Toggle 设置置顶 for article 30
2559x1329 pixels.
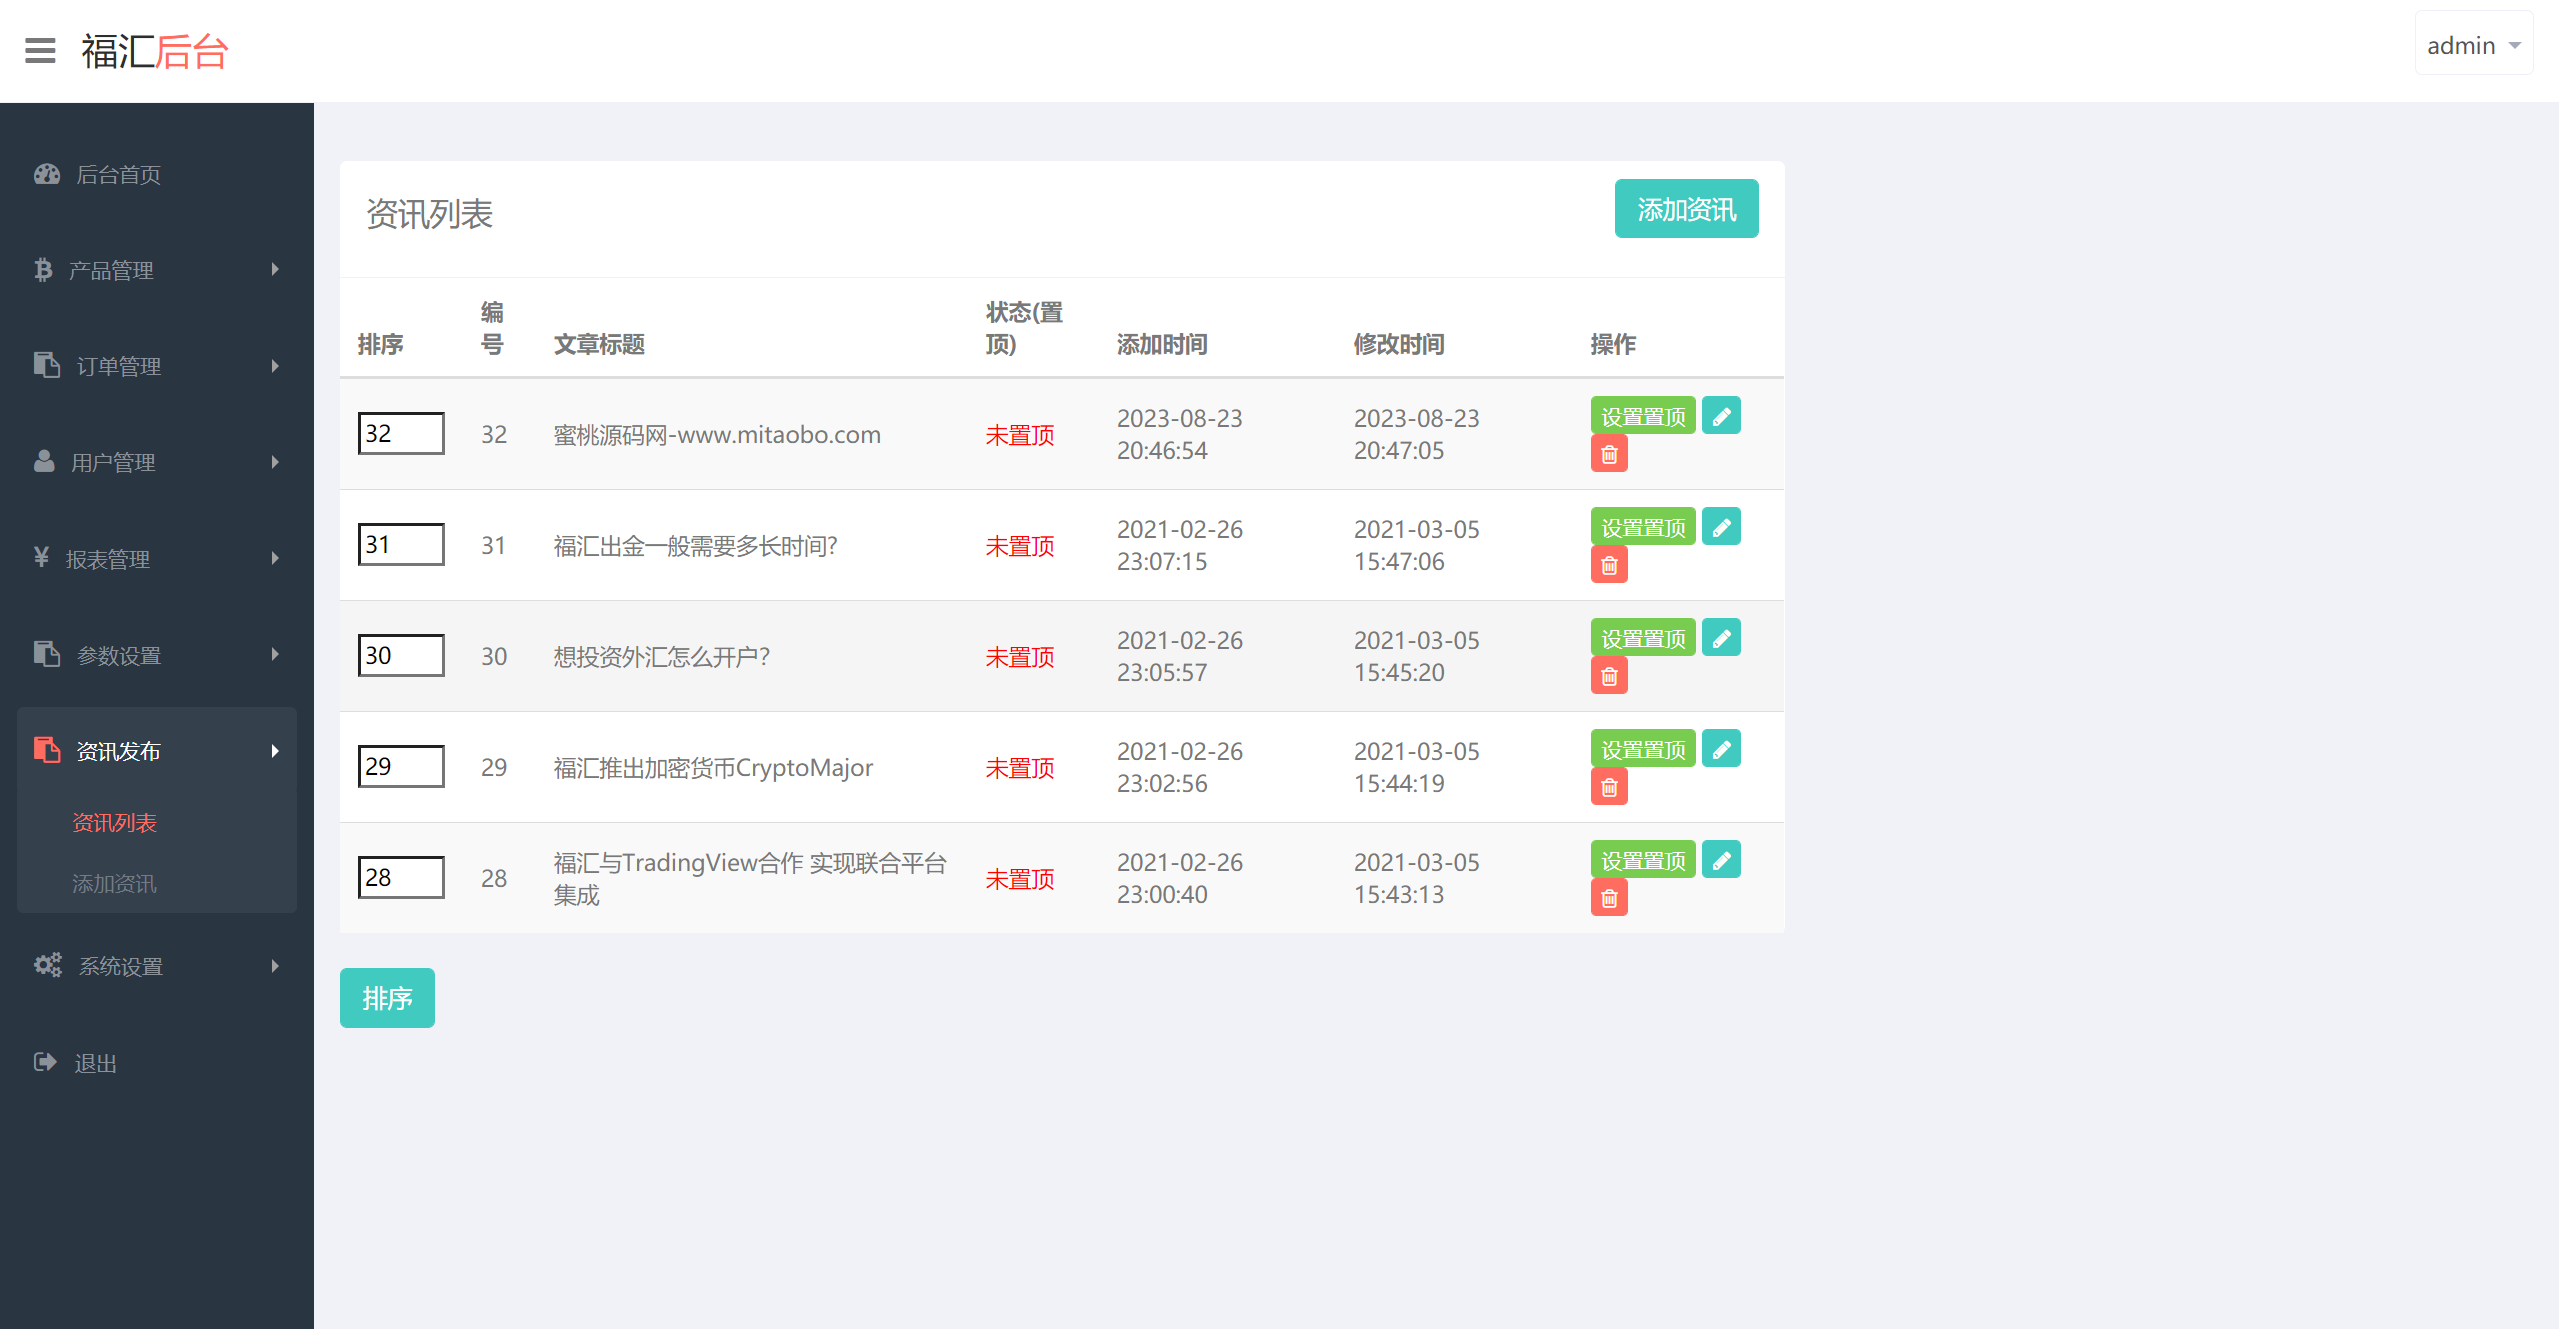pos(1642,638)
